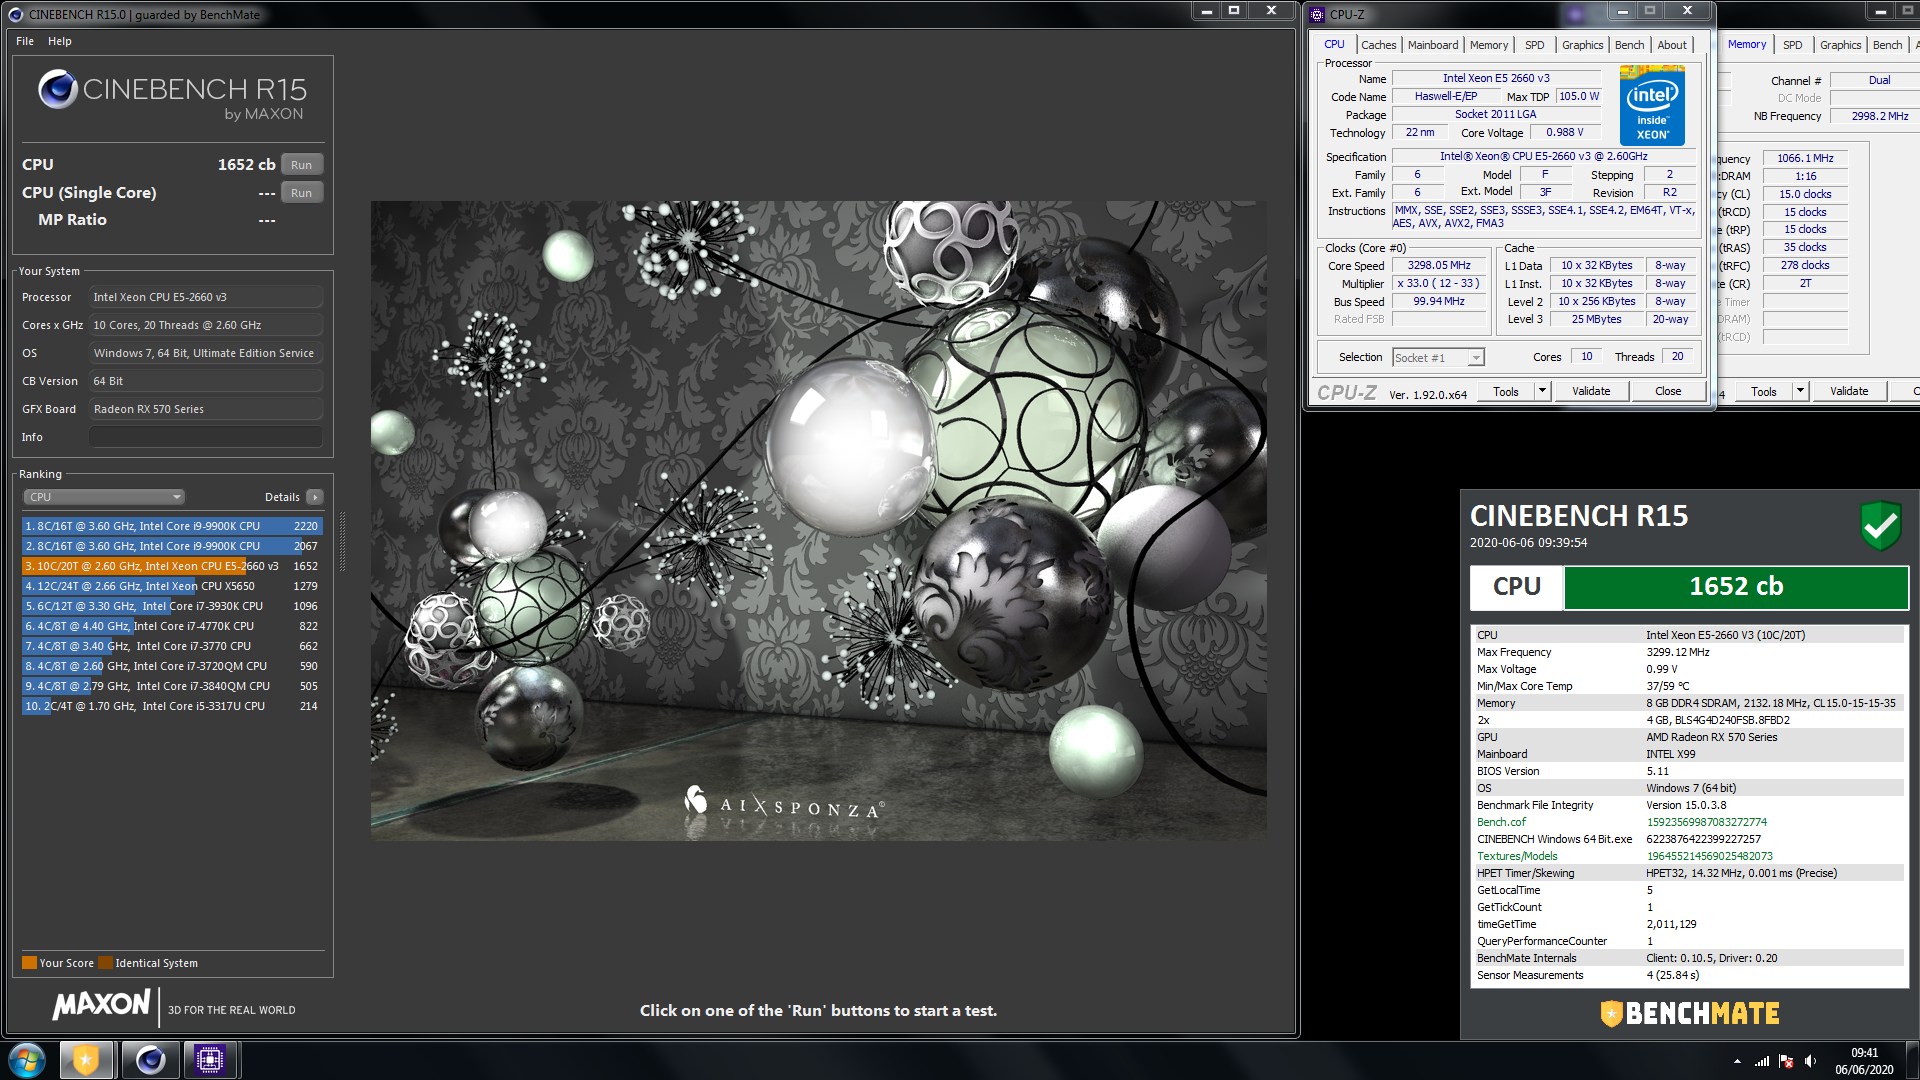This screenshot has height=1080, width=1920.
Task: Click the Intel Inside Xeon logo
Action: [x=1652, y=106]
